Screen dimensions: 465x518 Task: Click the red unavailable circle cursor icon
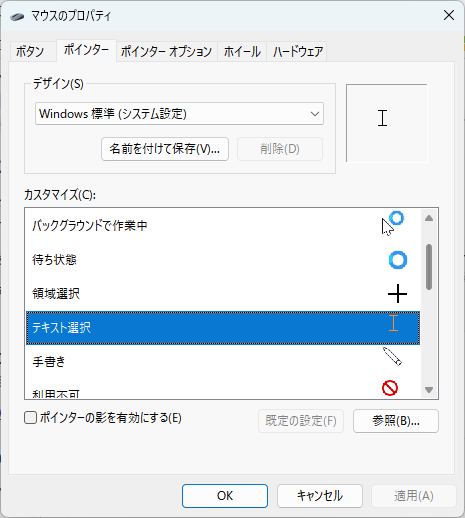(390, 388)
